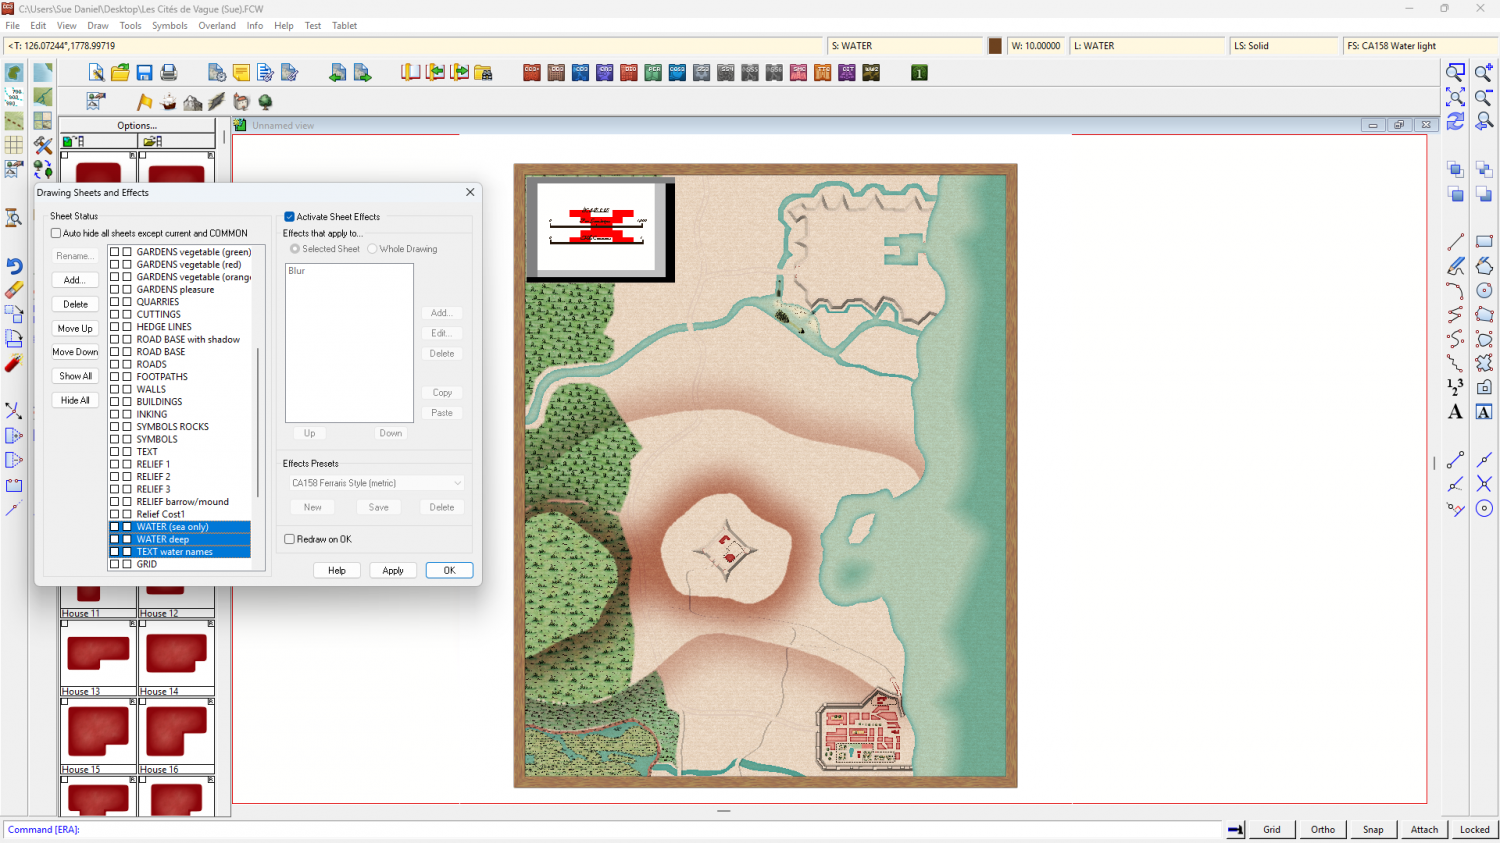Select the Zoom In magnifier tool

coord(1484,73)
